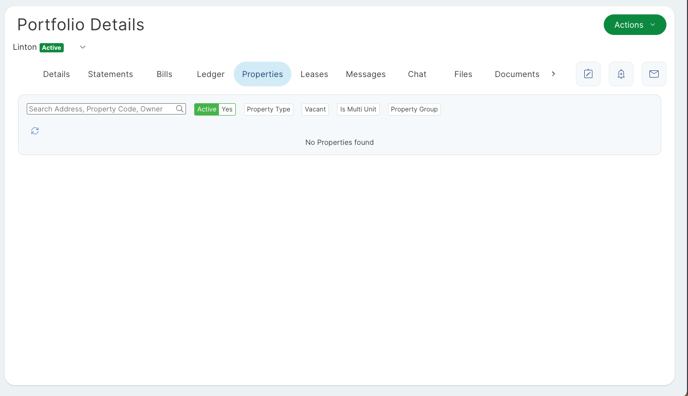Viewport: 688px width, 396px height.
Task: Show more tabs with right arrow
Action: pos(553,74)
